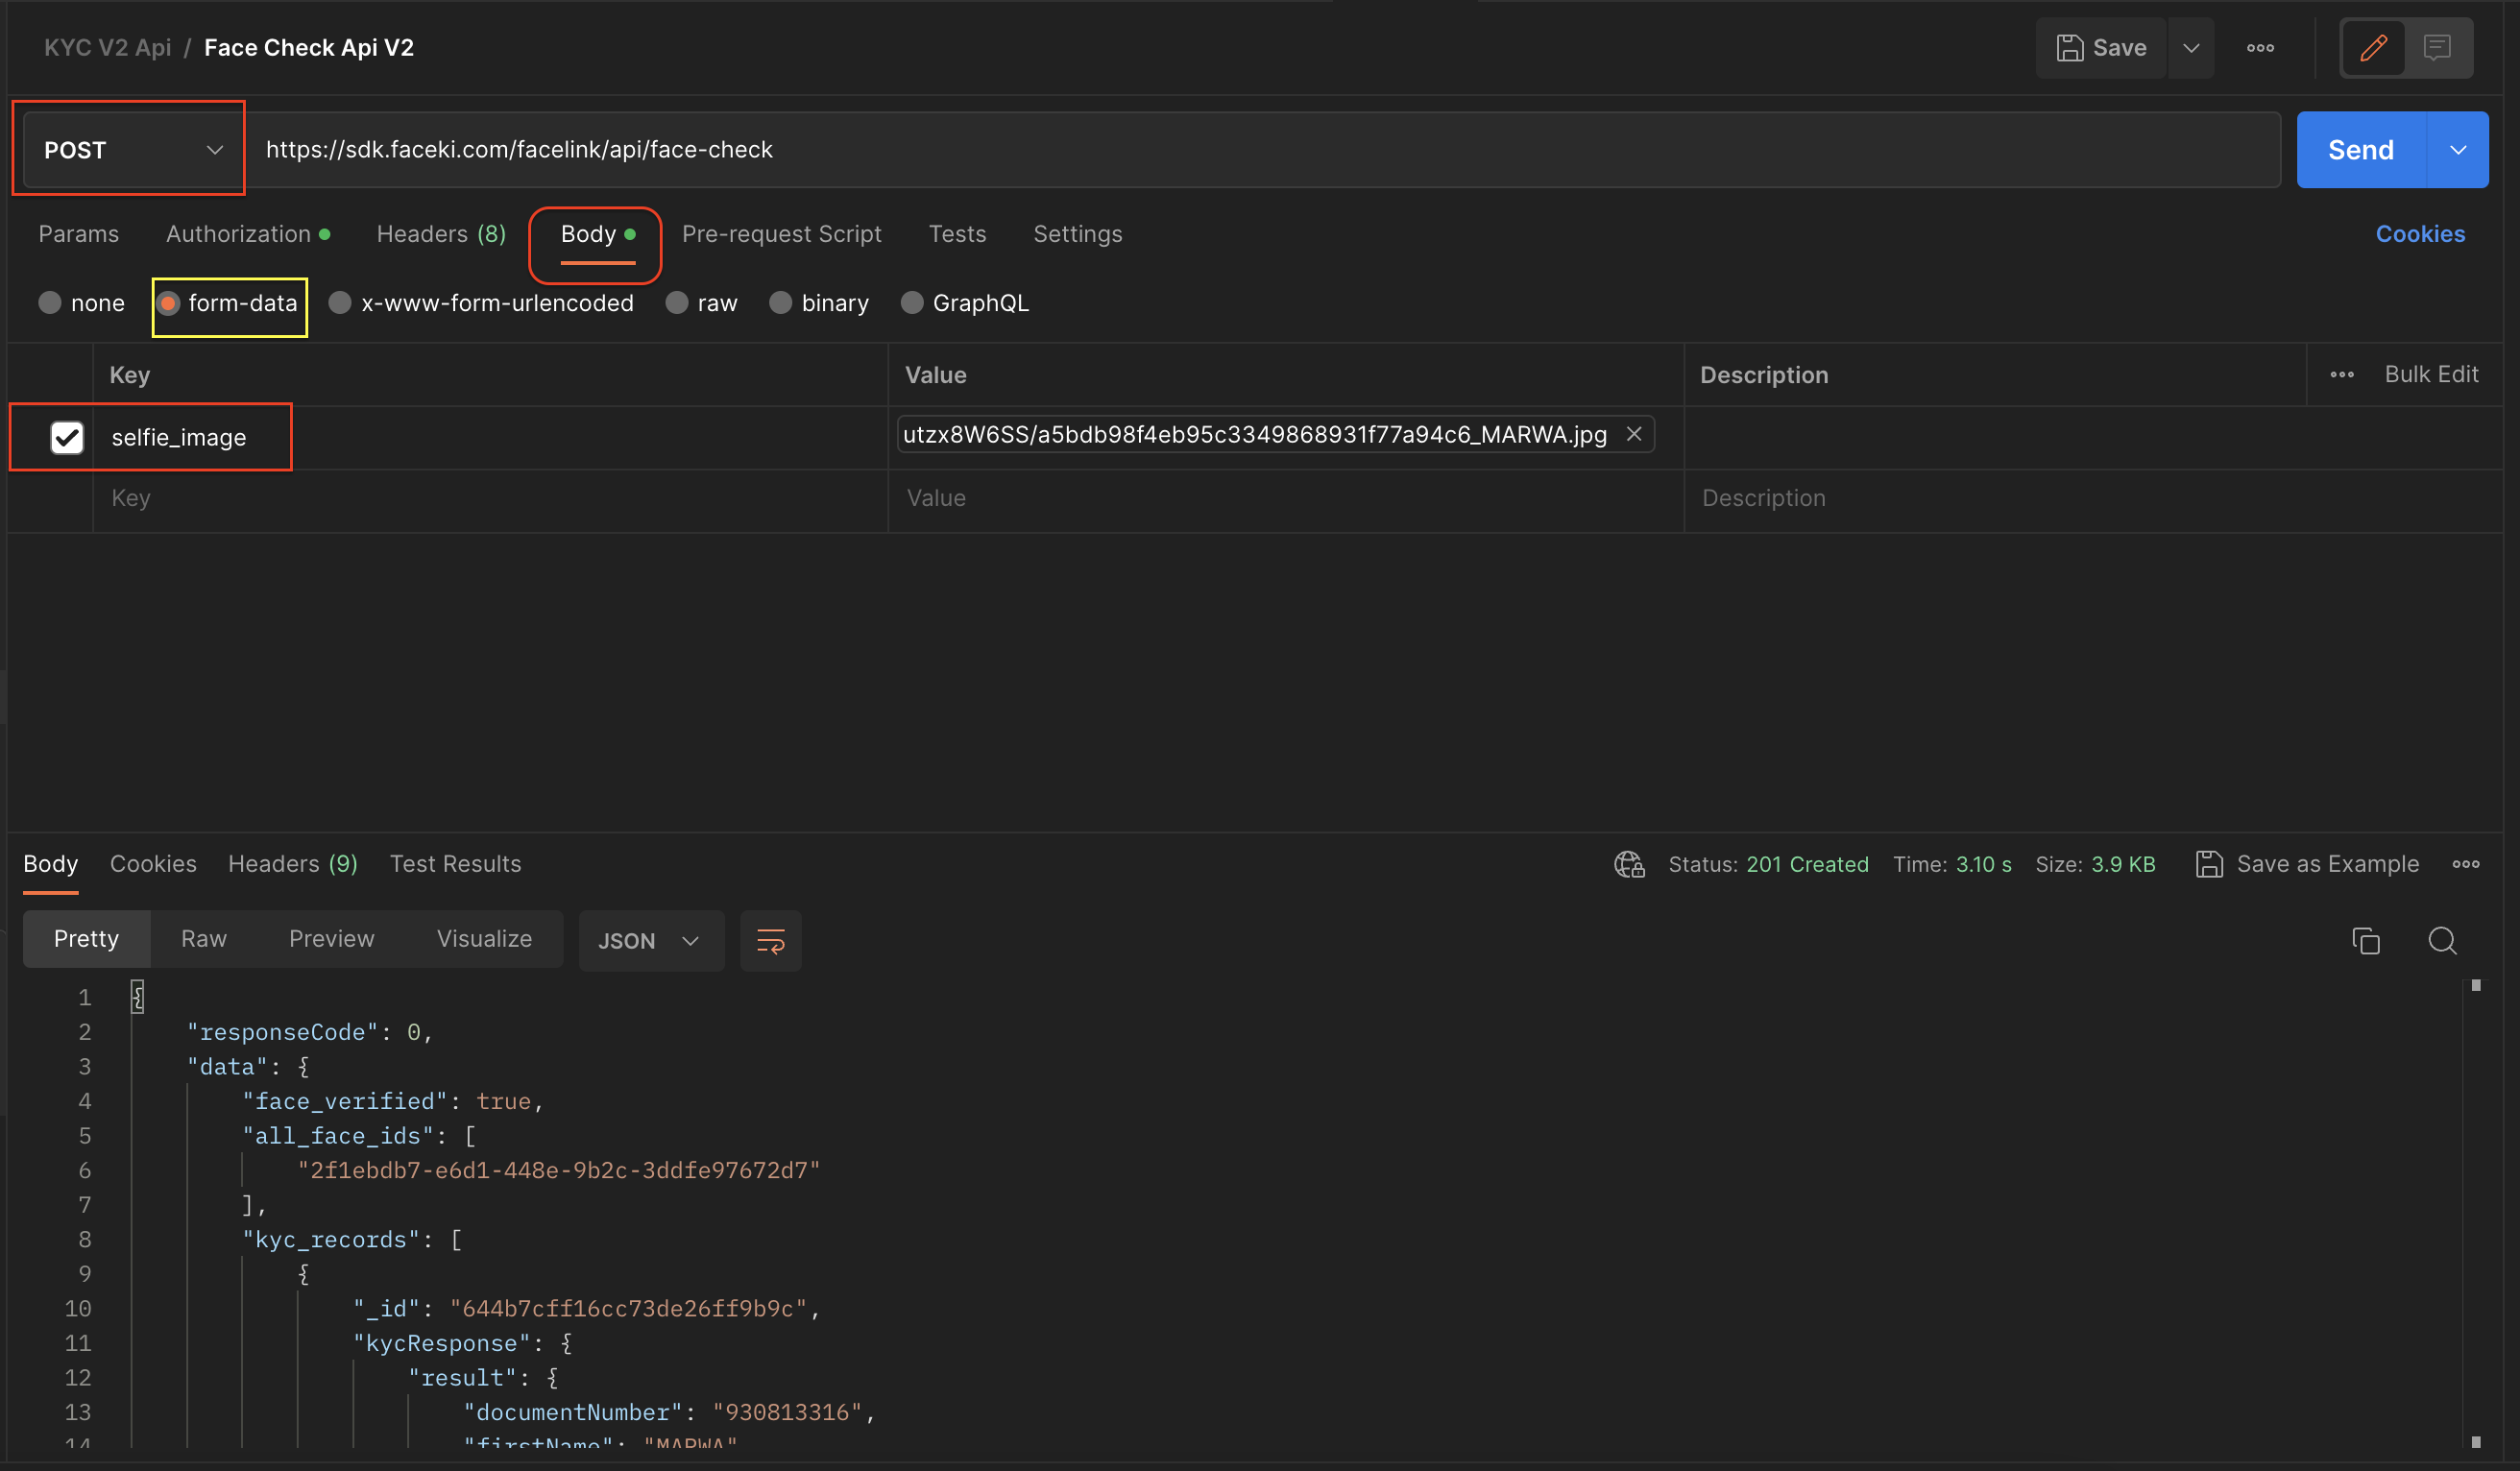Open the JSON response format dropdown
Image resolution: width=2520 pixels, height=1471 pixels.
(x=649, y=941)
